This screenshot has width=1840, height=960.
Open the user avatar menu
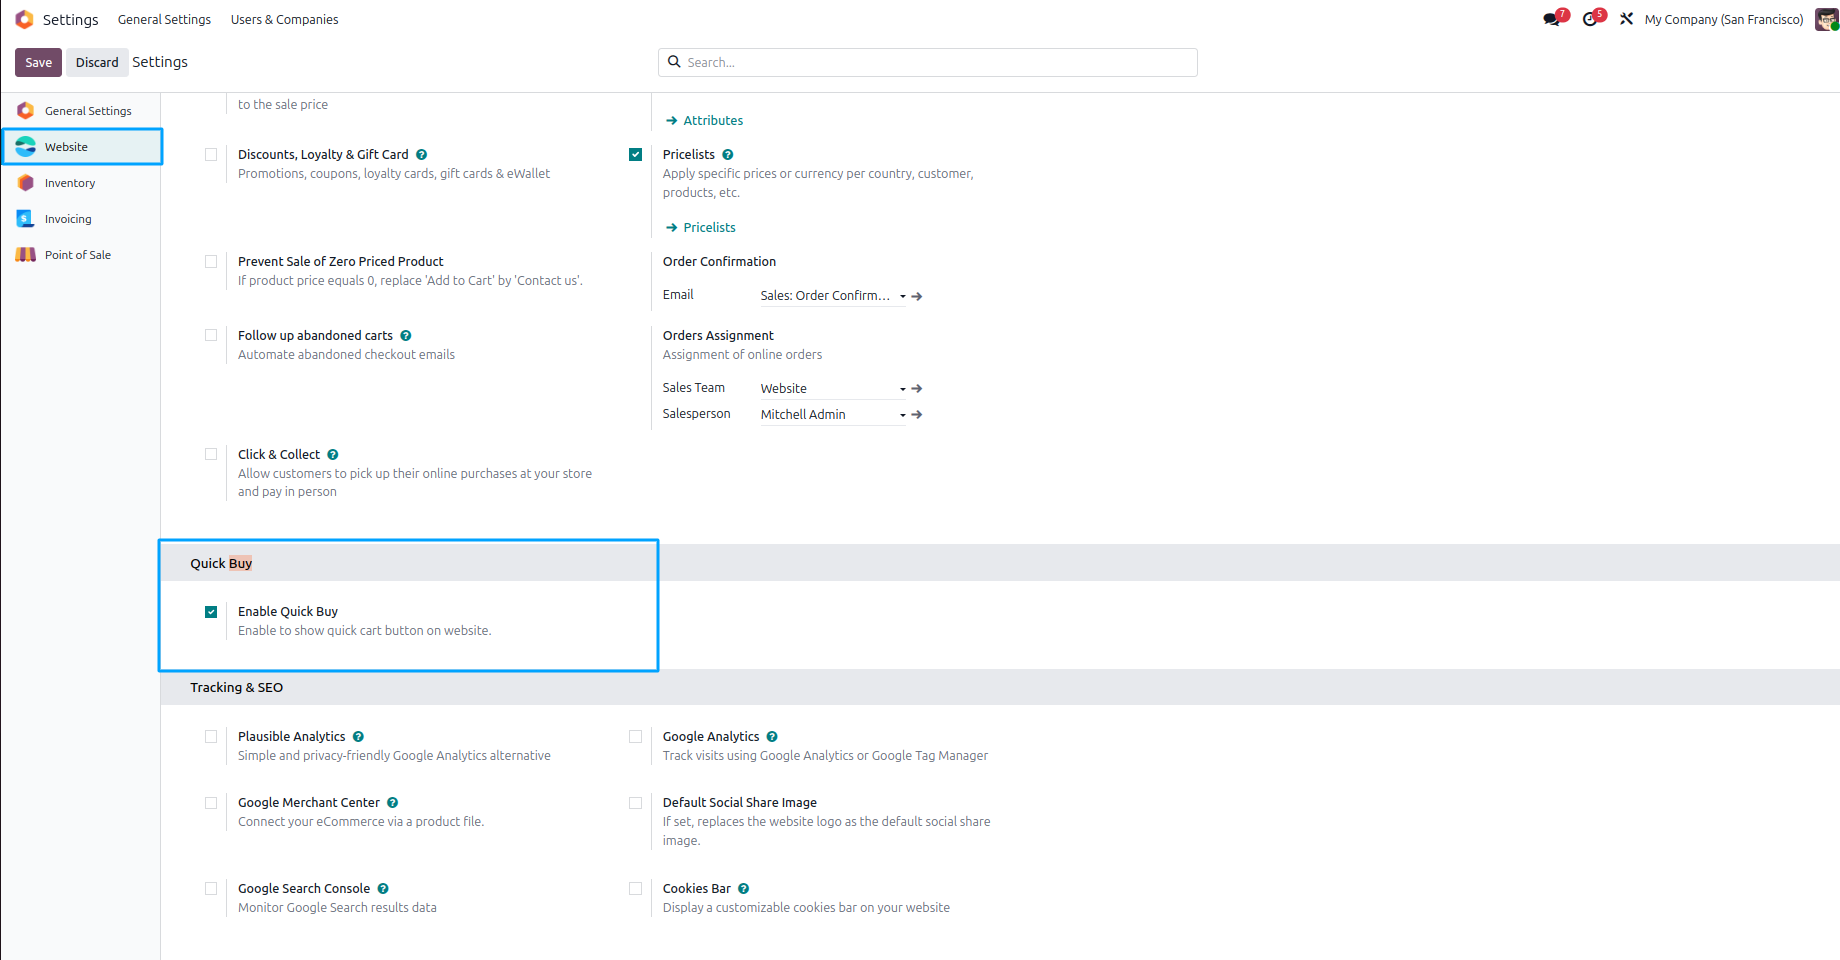coord(1826,19)
